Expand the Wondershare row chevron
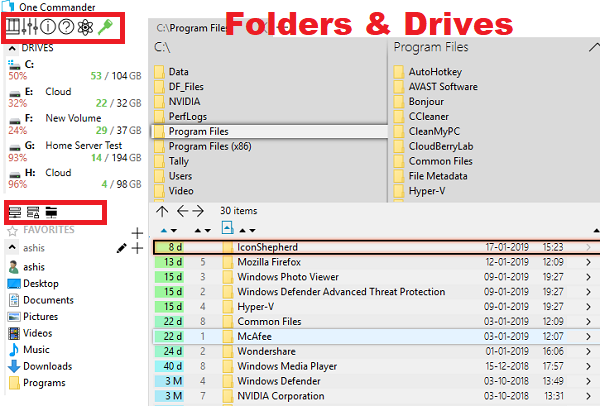Screen dimensions: 600x406 point(588,351)
